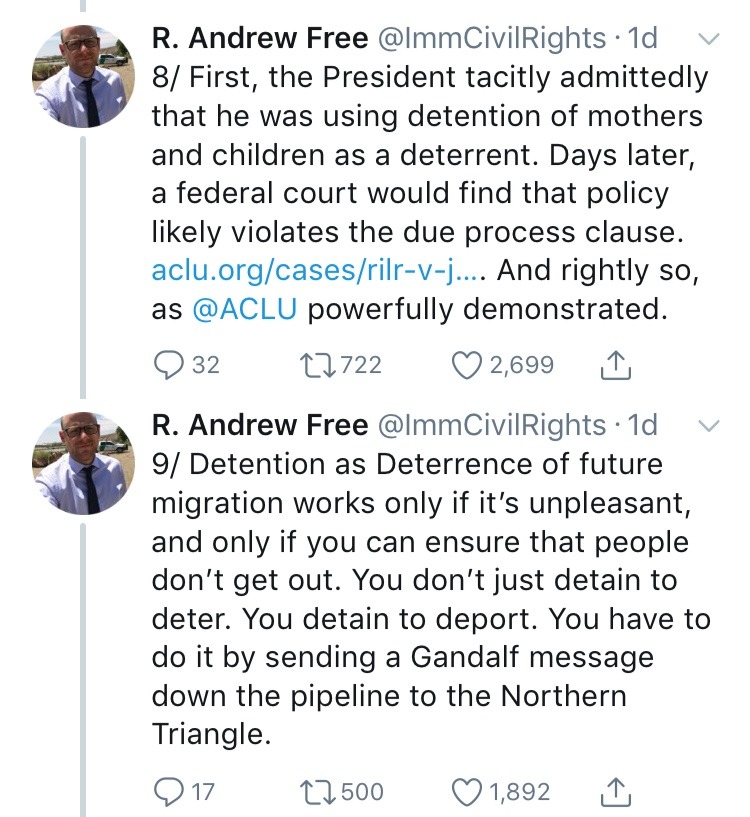Click the 1d timestamp on 8/ tweet
The image size is (750, 817).
click(x=640, y=38)
